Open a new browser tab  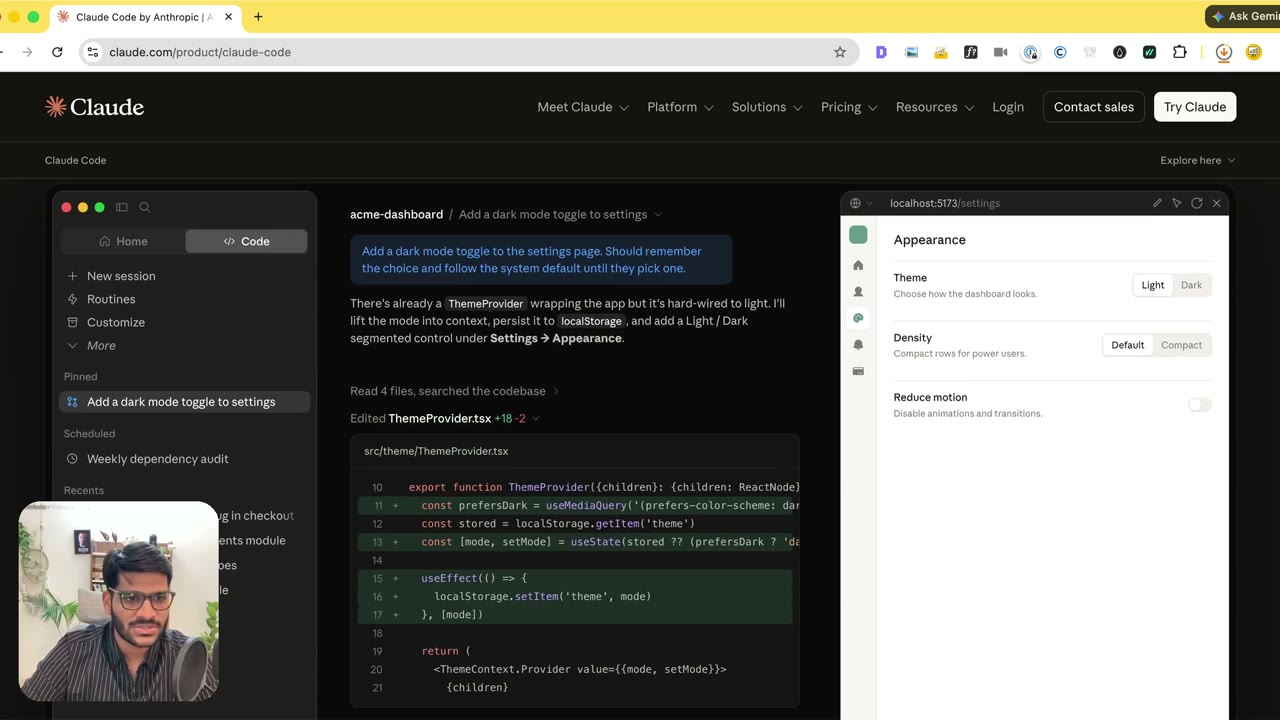(258, 17)
